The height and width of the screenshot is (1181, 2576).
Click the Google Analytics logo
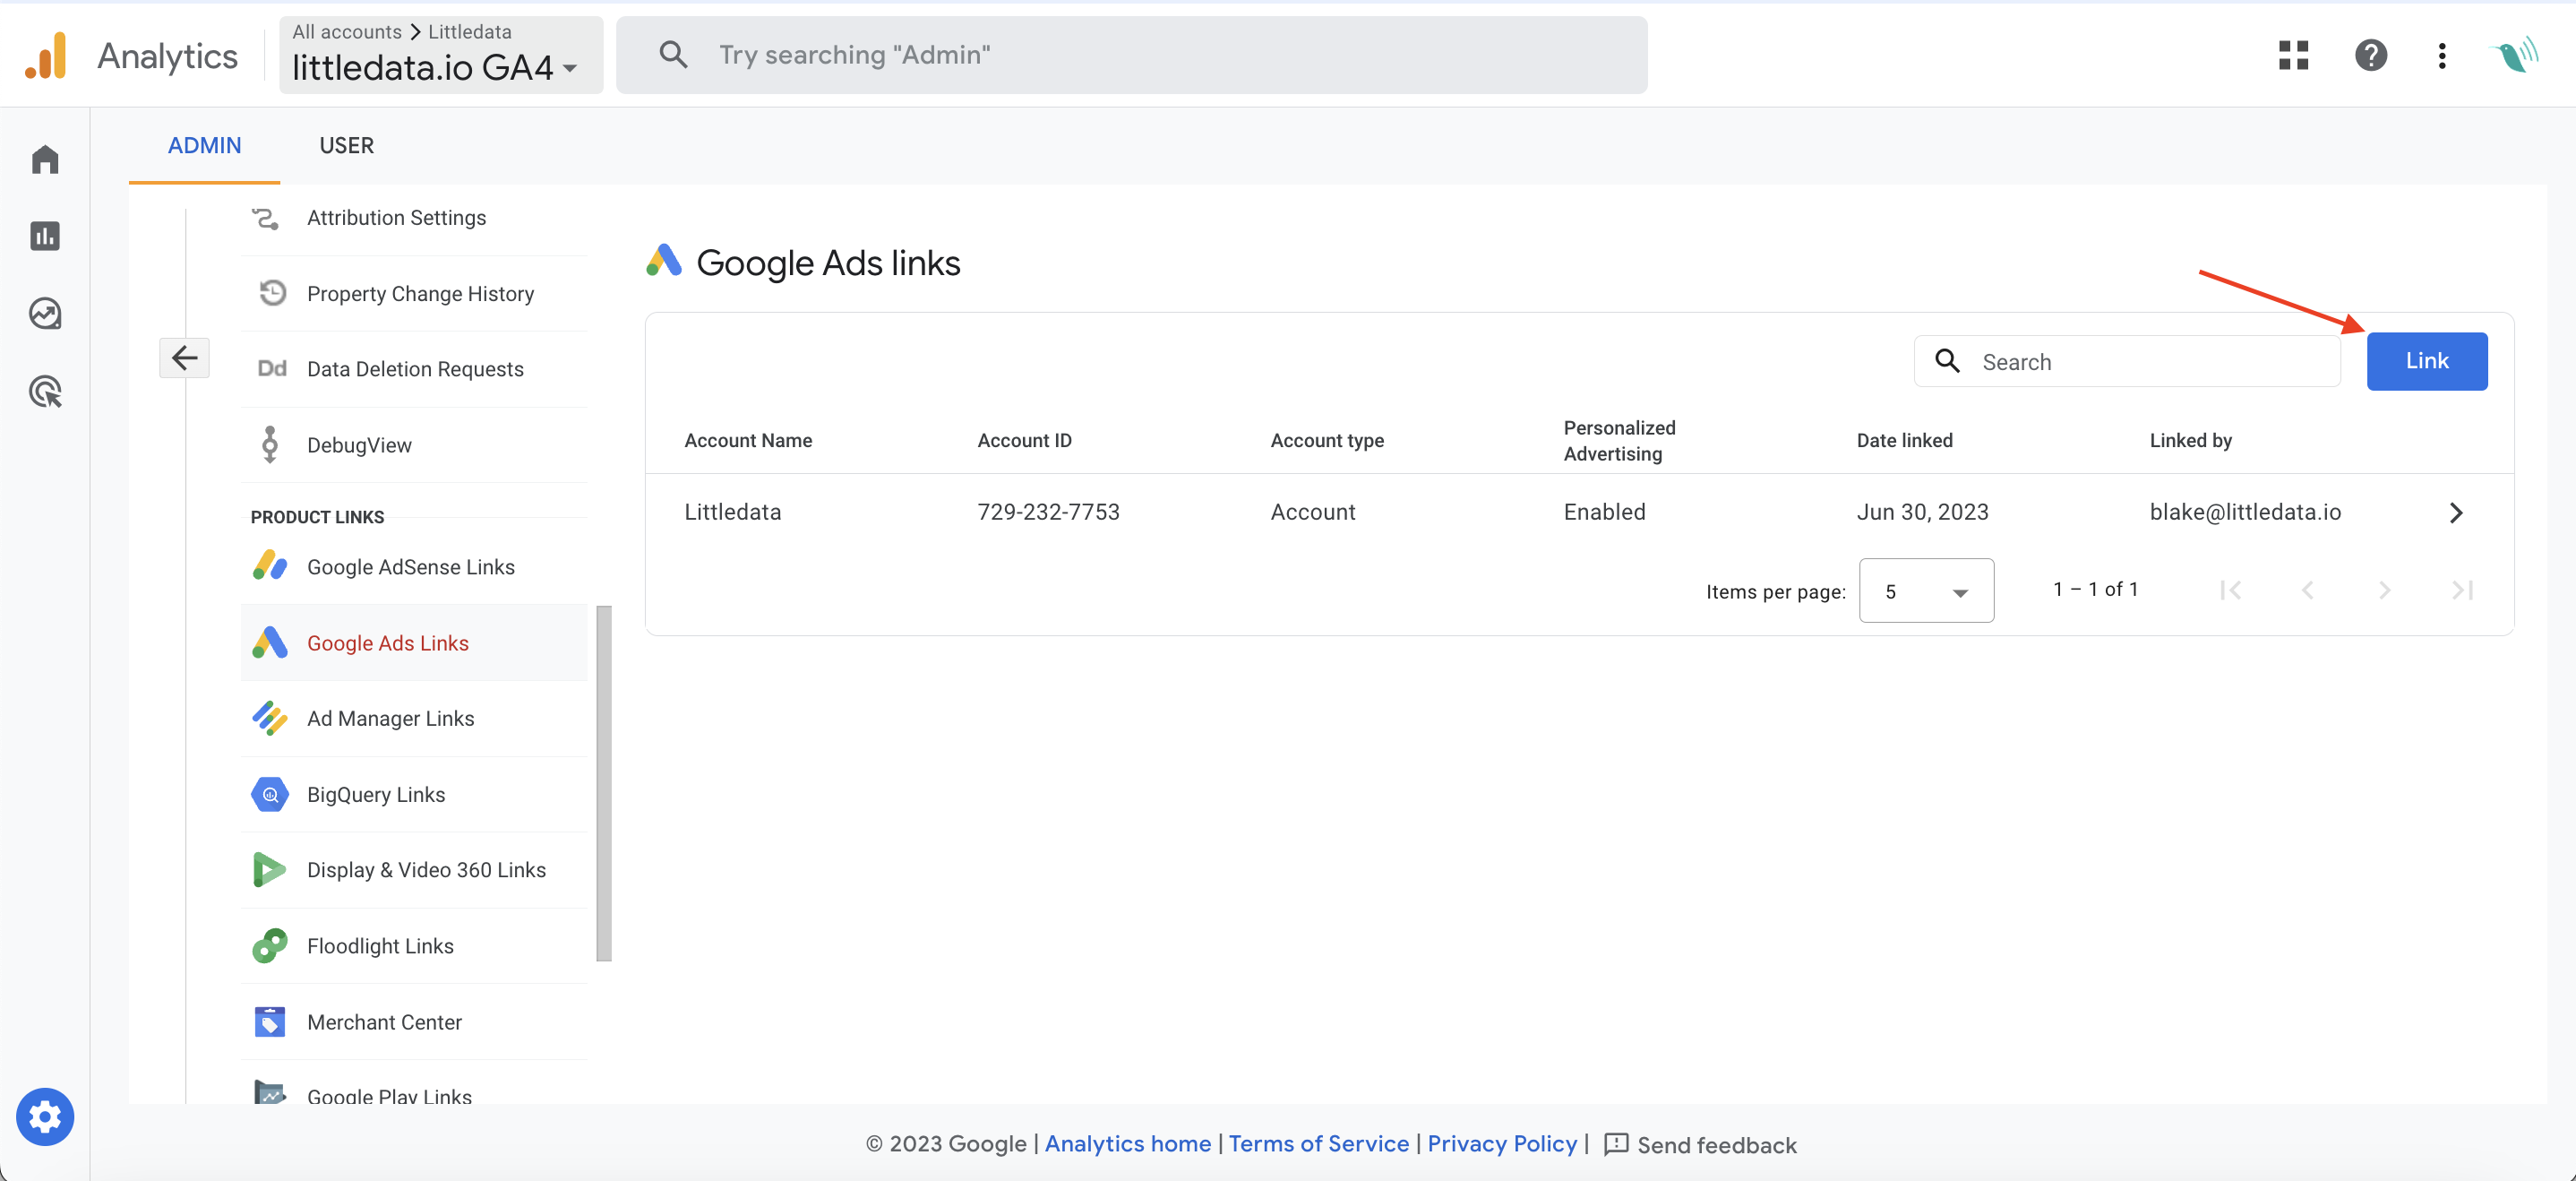tap(46, 55)
